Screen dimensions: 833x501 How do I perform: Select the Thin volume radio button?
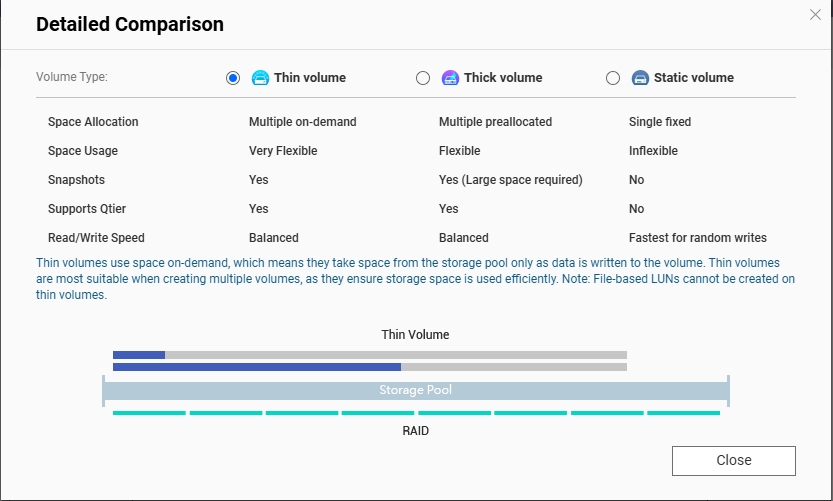233,78
